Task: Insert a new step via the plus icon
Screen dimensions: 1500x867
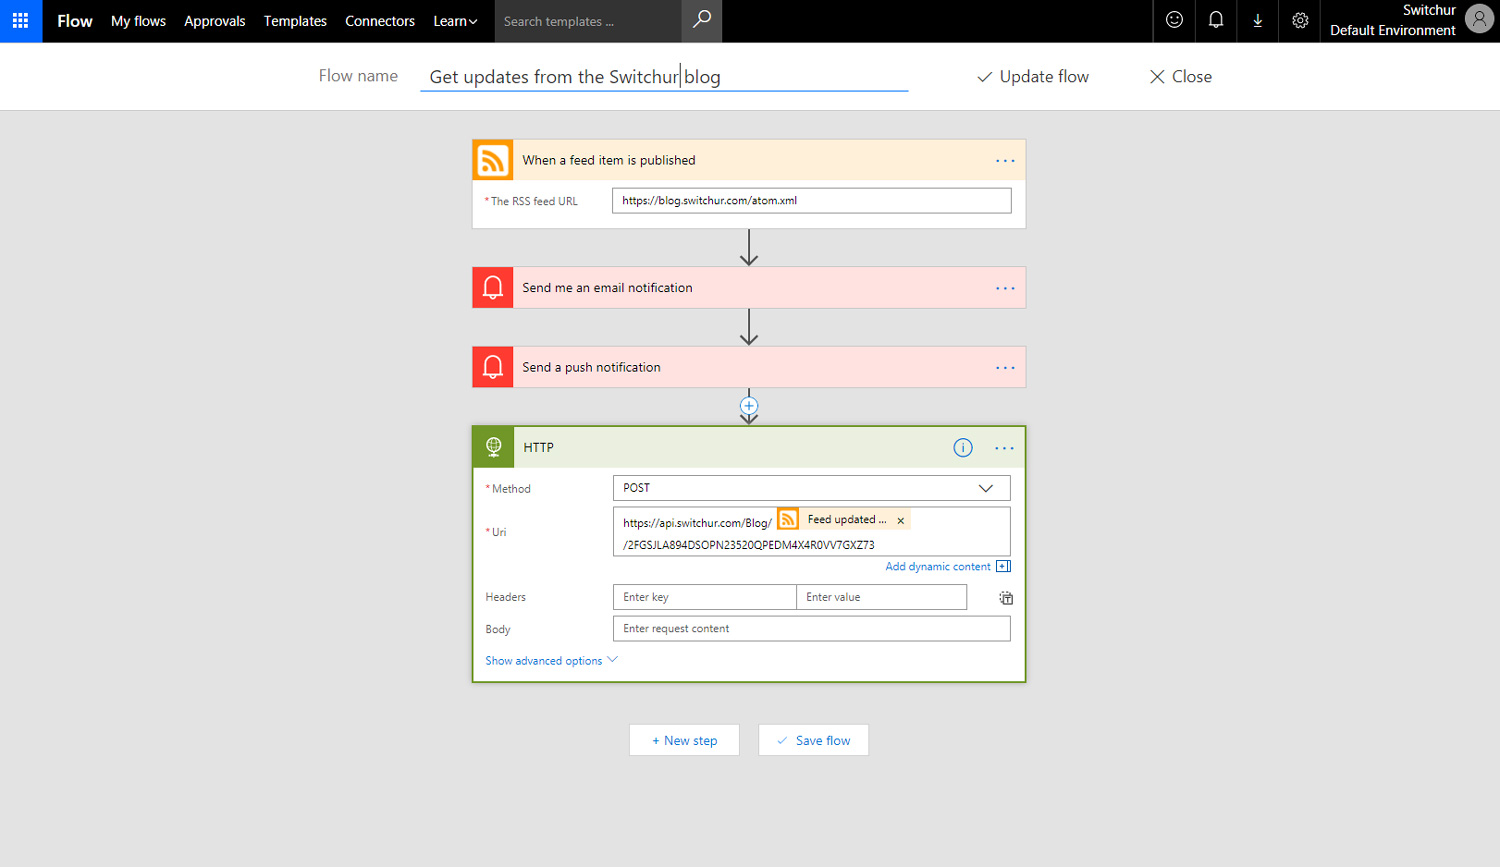Action: coord(749,405)
